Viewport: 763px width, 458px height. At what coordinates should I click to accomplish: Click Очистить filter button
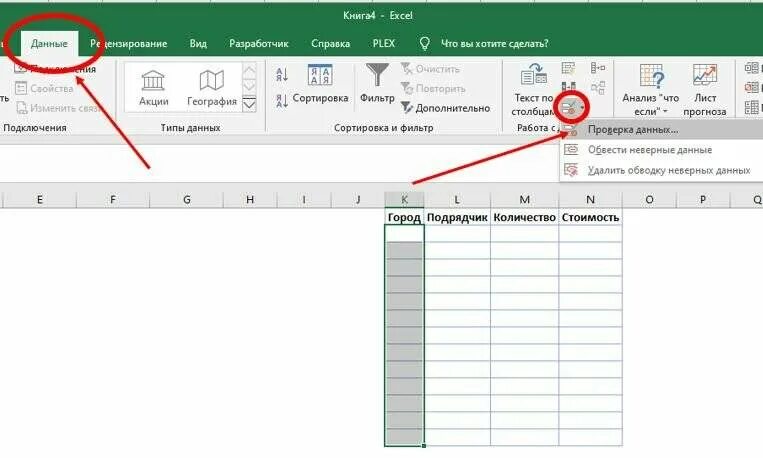pos(430,69)
